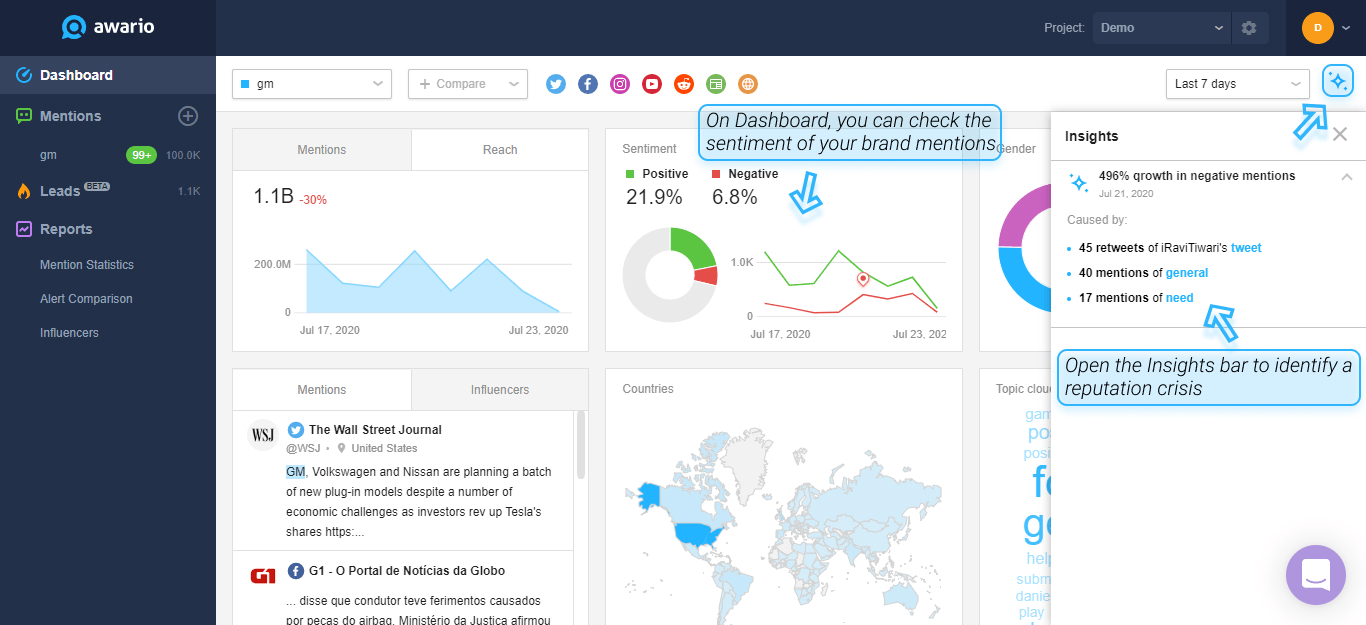Switch to the Mentions list tab
Screen dimensions: 1366x625
tap(322, 390)
